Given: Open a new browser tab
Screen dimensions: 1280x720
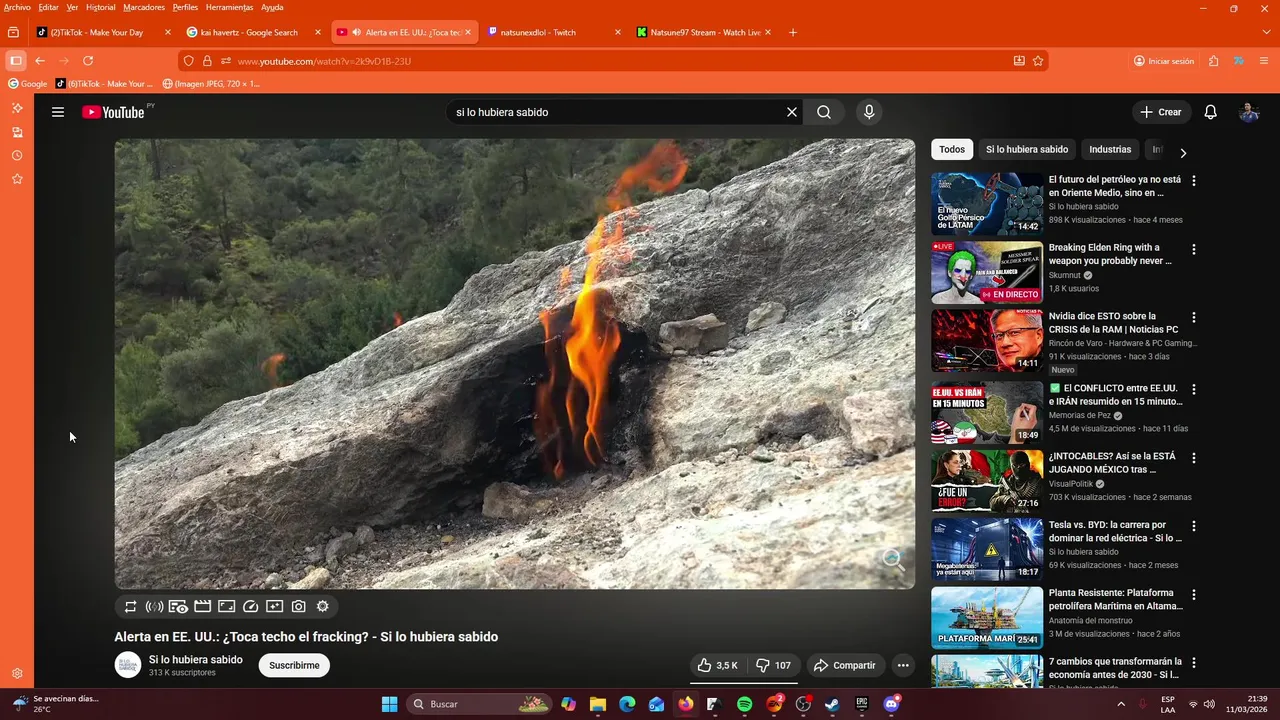Looking at the screenshot, I should point(793,32).
